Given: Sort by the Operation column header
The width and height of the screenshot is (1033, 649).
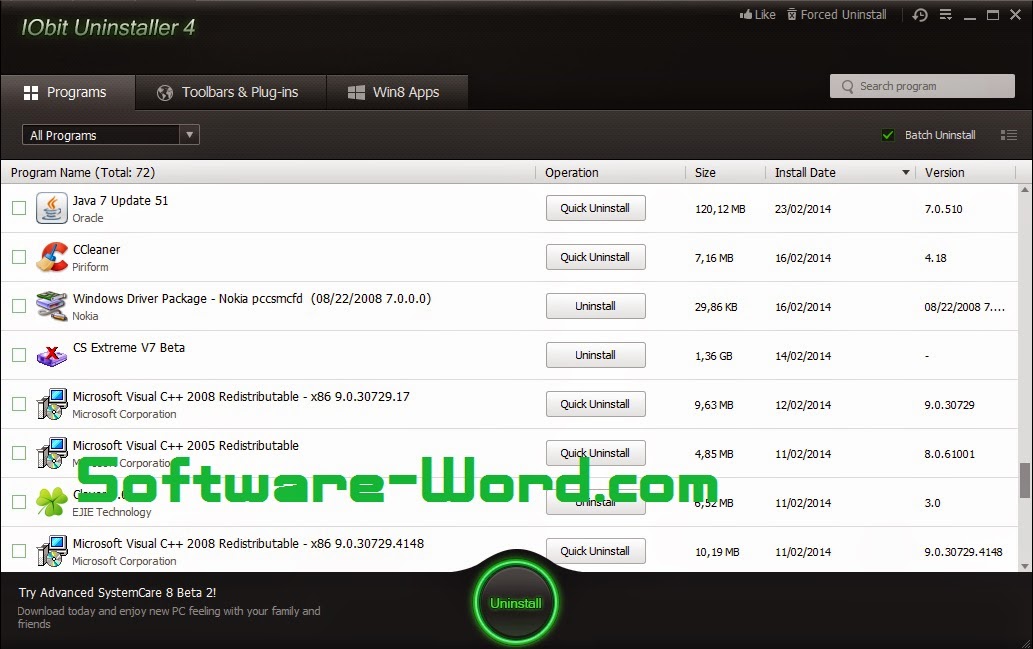Looking at the screenshot, I should [571, 173].
